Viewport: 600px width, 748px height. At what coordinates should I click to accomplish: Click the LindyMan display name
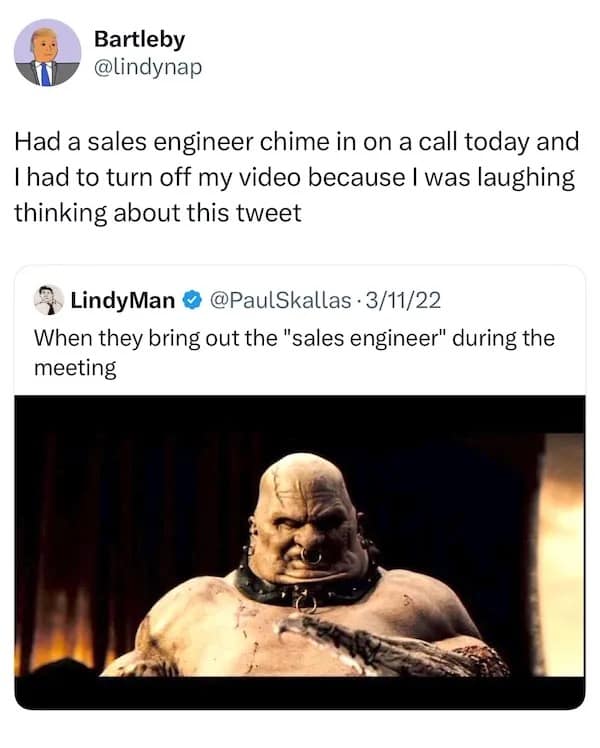tap(120, 300)
